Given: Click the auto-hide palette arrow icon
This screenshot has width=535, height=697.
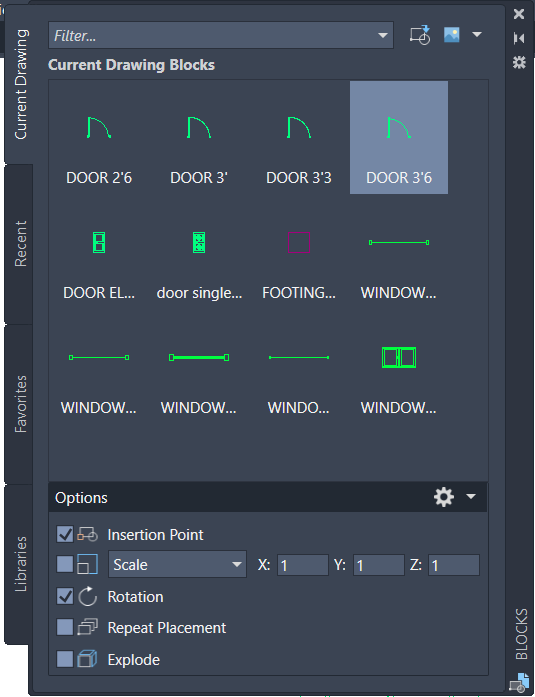Looking at the screenshot, I should tap(519, 38).
